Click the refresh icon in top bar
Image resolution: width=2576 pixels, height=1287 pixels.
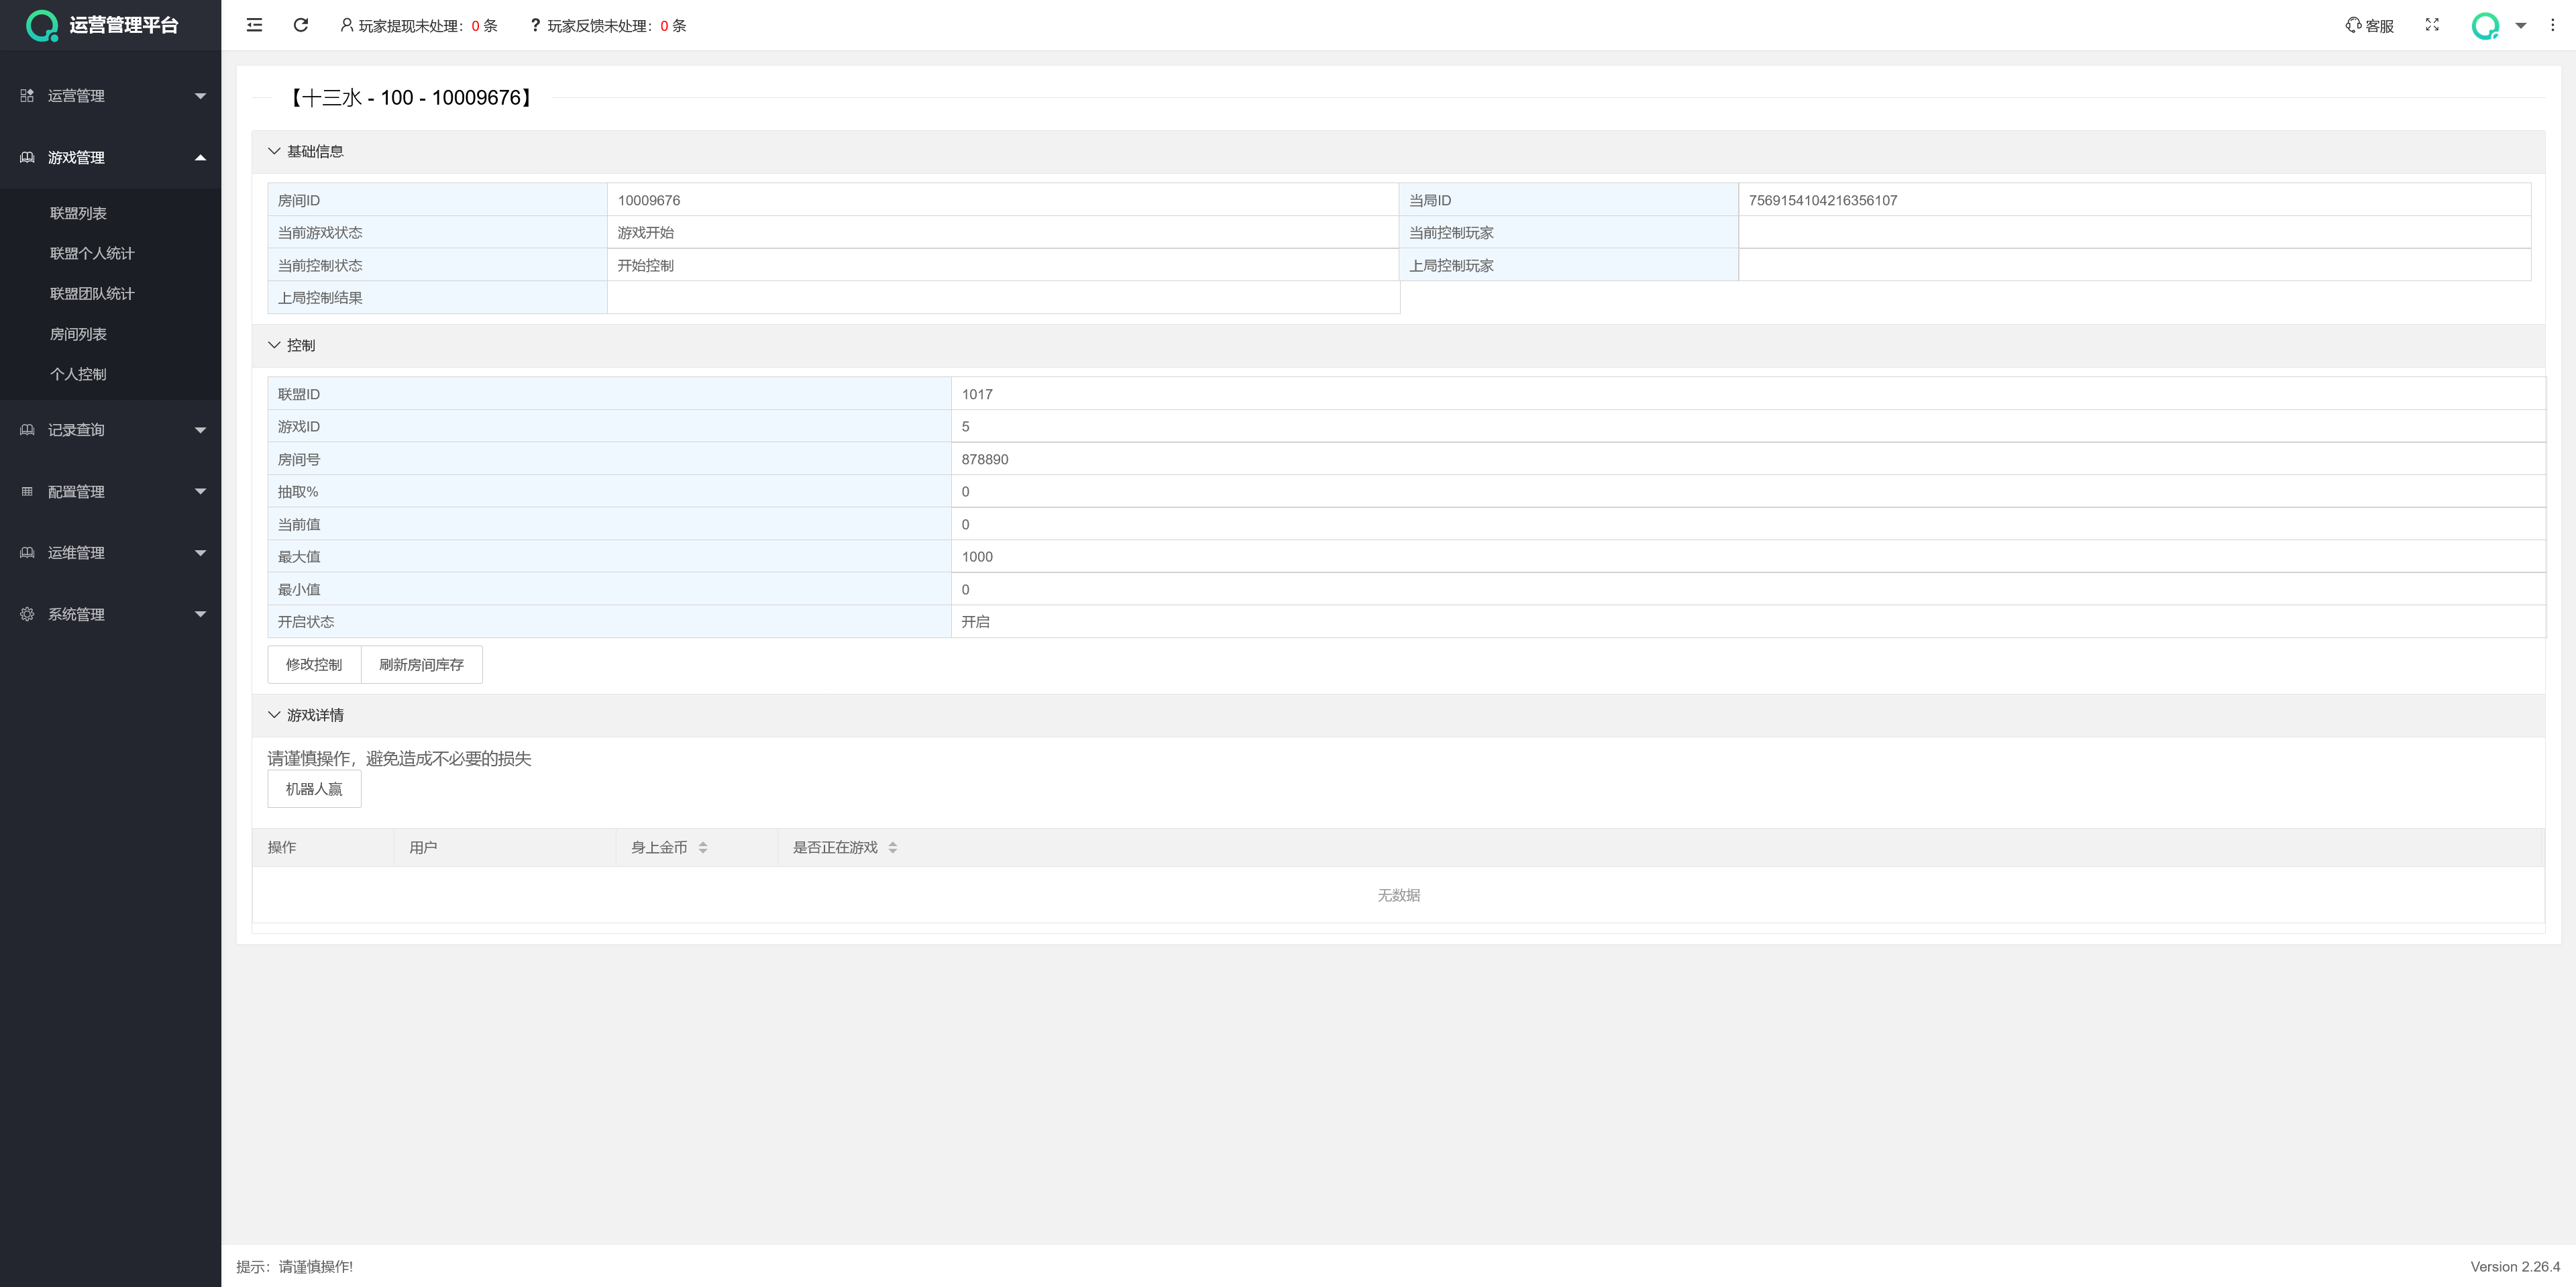300,25
